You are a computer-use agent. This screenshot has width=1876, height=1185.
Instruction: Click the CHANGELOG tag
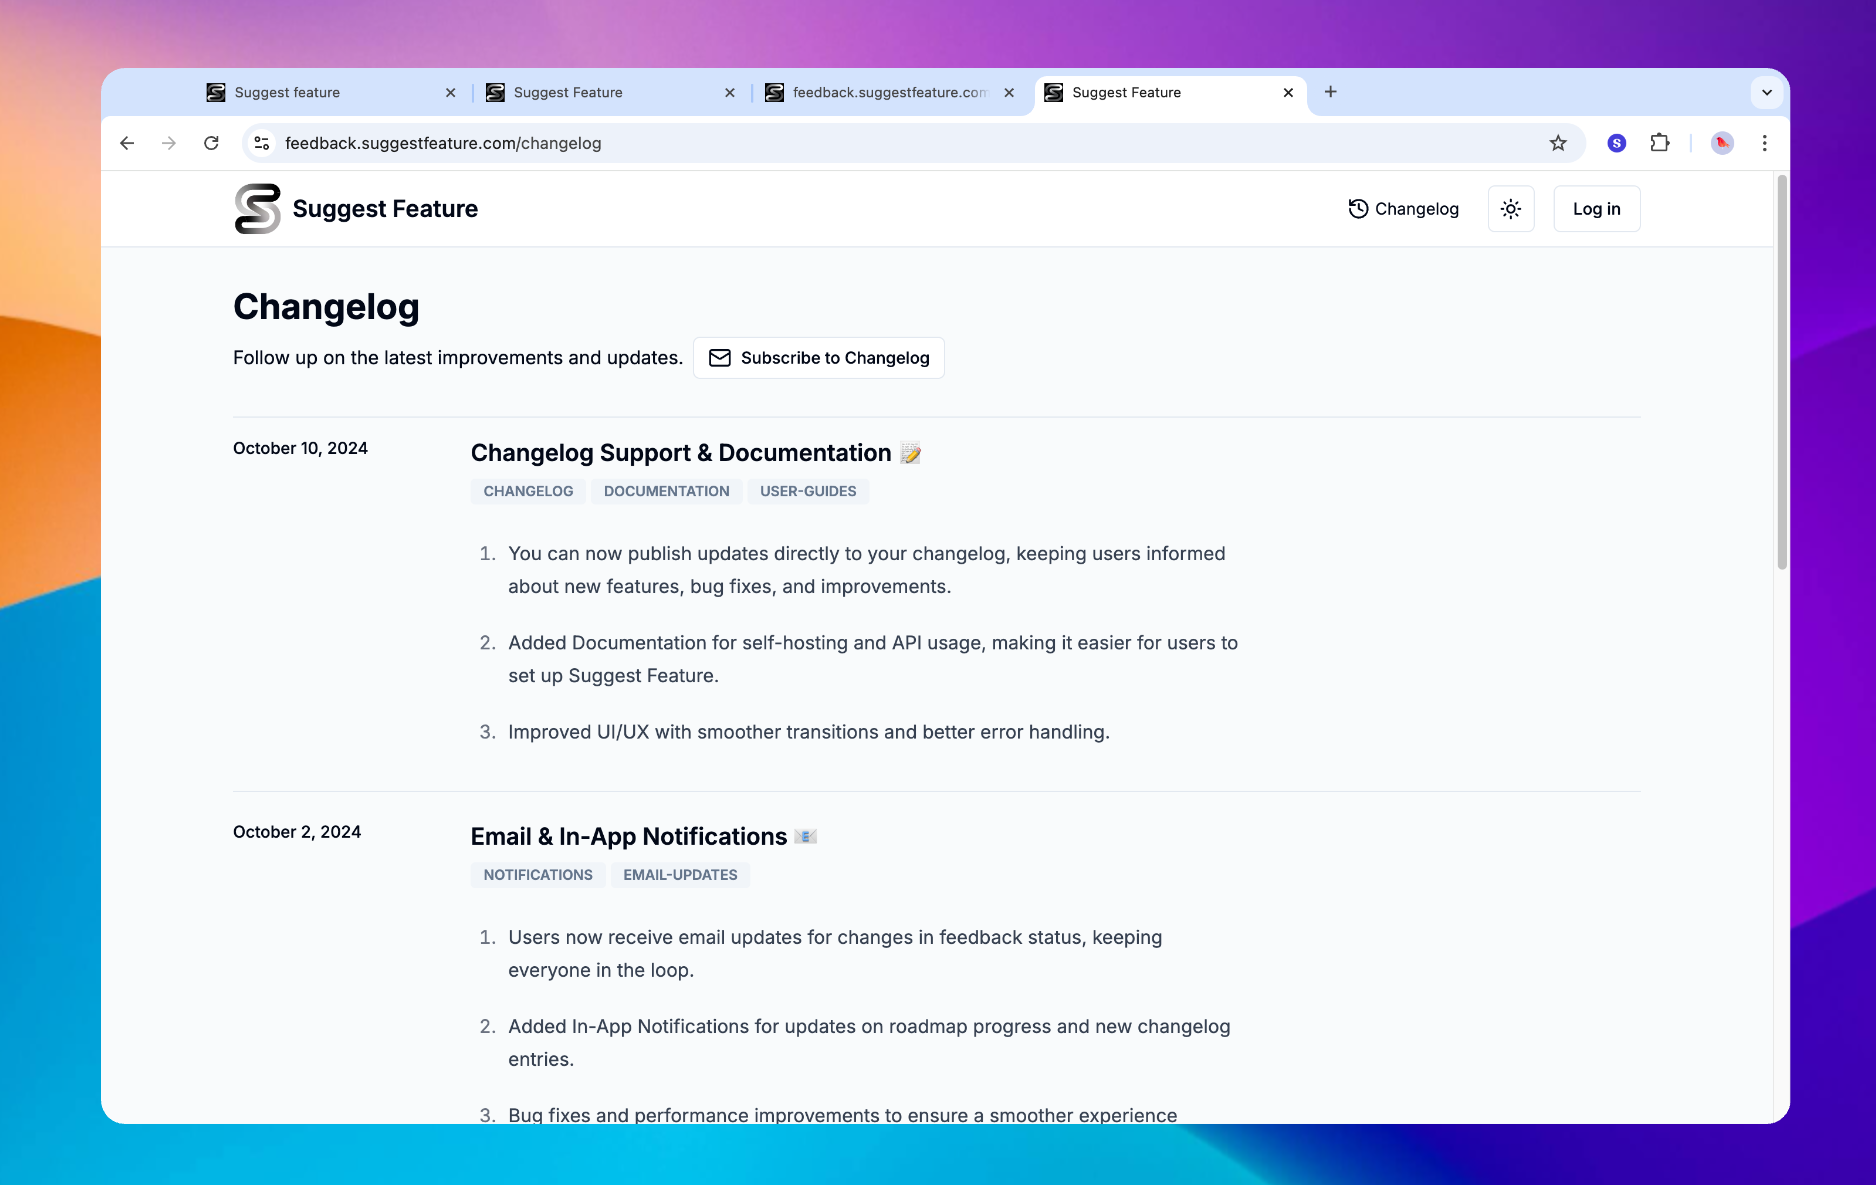click(x=528, y=491)
